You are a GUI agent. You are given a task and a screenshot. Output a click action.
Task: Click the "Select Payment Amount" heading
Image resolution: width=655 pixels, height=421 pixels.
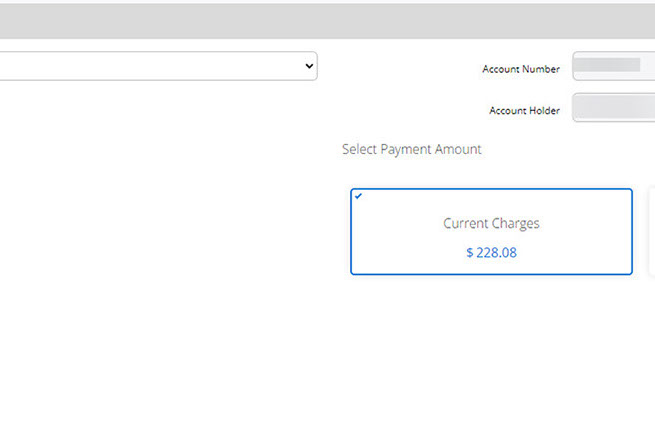click(x=411, y=149)
